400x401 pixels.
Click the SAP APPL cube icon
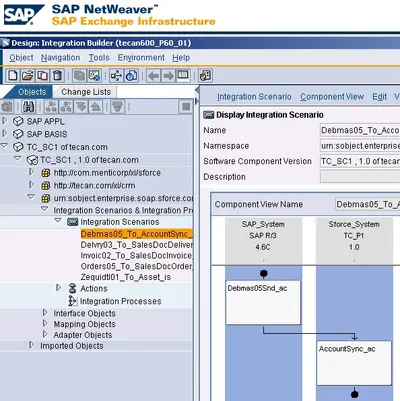[18, 121]
